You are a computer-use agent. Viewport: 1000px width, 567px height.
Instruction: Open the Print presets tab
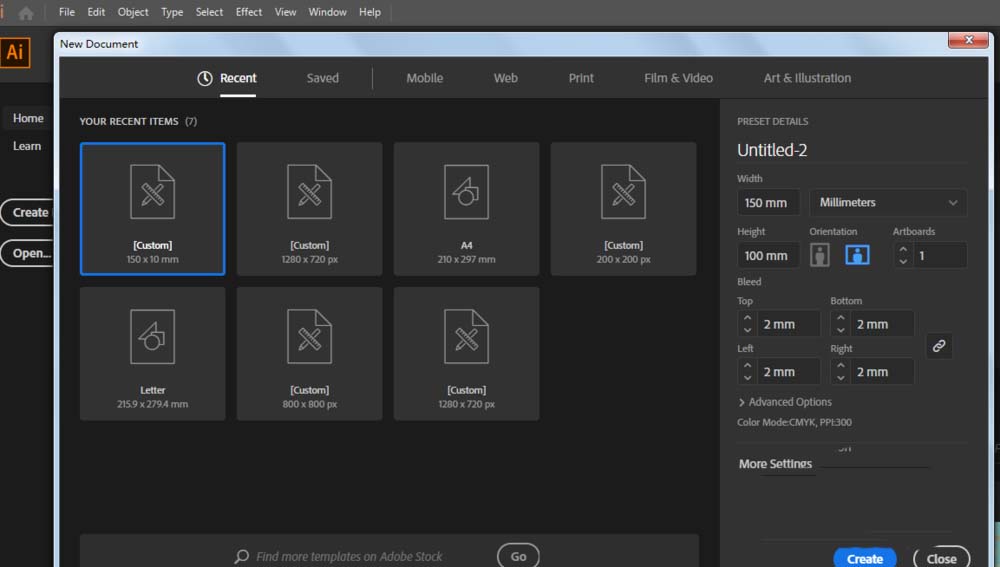(x=581, y=78)
